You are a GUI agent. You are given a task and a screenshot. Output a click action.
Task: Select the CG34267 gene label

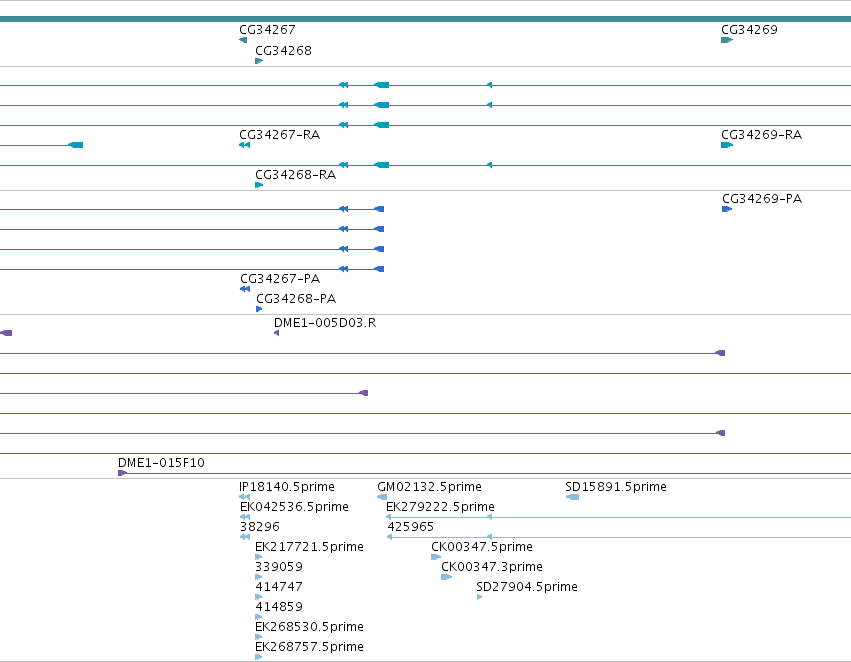click(x=267, y=30)
